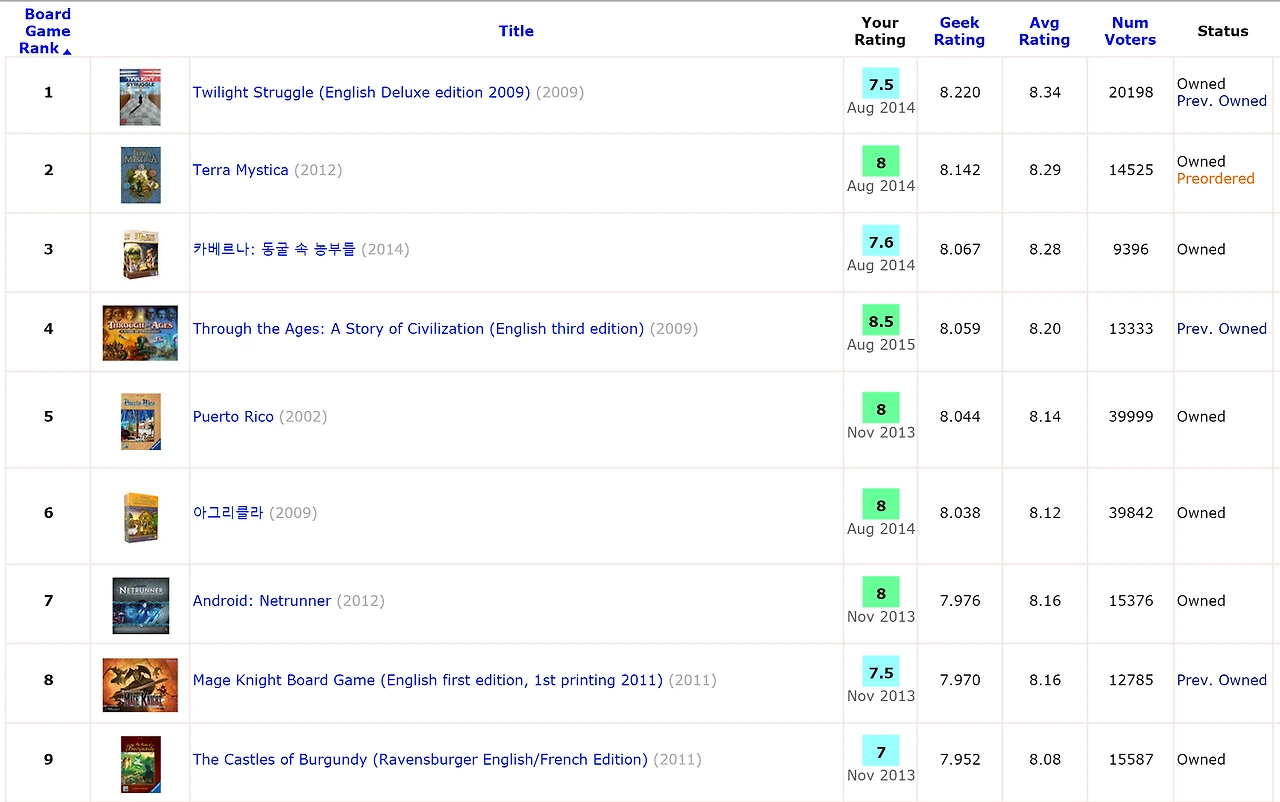This screenshot has height=802, width=1280.
Task: Open the Puerto Rico box thumbnail
Action: (140, 421)
